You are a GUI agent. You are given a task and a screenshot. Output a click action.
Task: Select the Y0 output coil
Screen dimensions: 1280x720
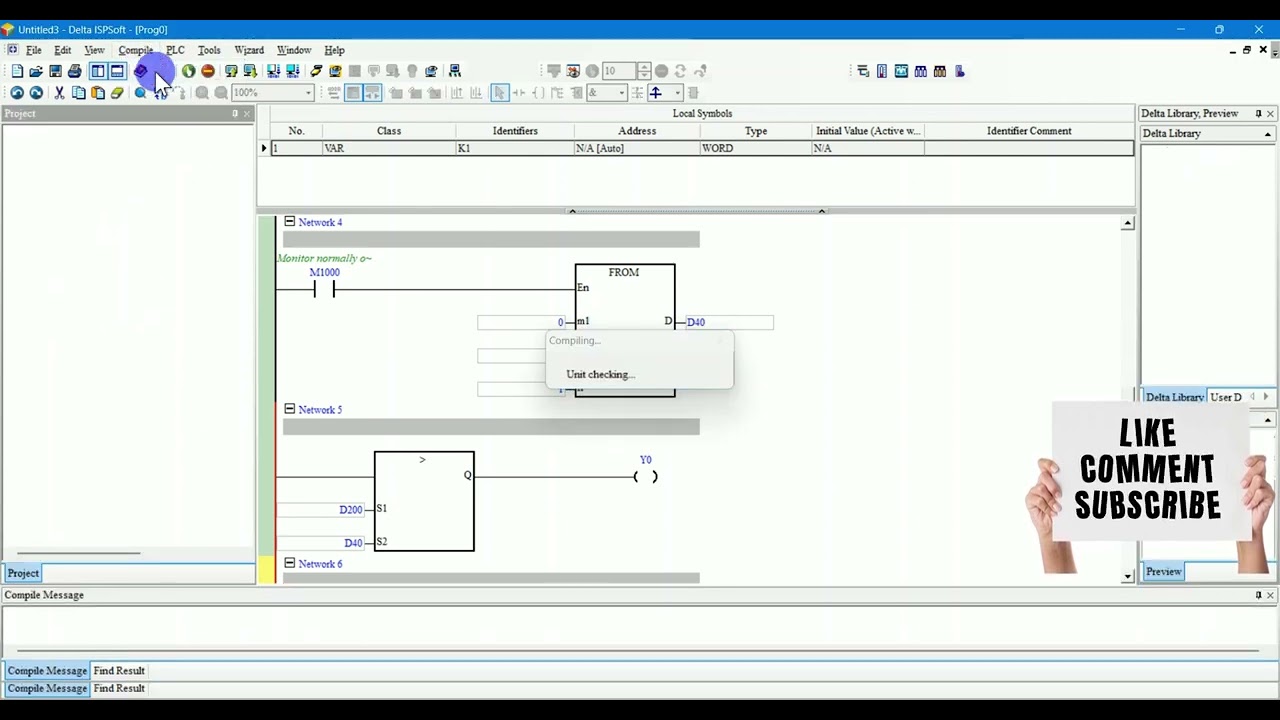pyautogui.click(x=646, y=477)
